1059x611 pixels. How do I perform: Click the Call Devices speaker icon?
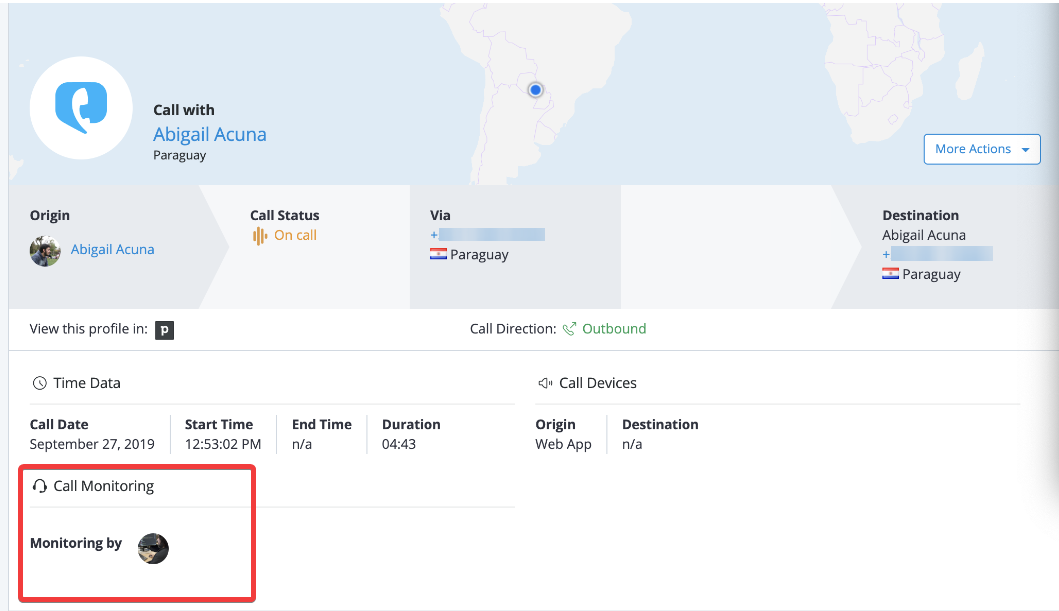coord(545,383)
